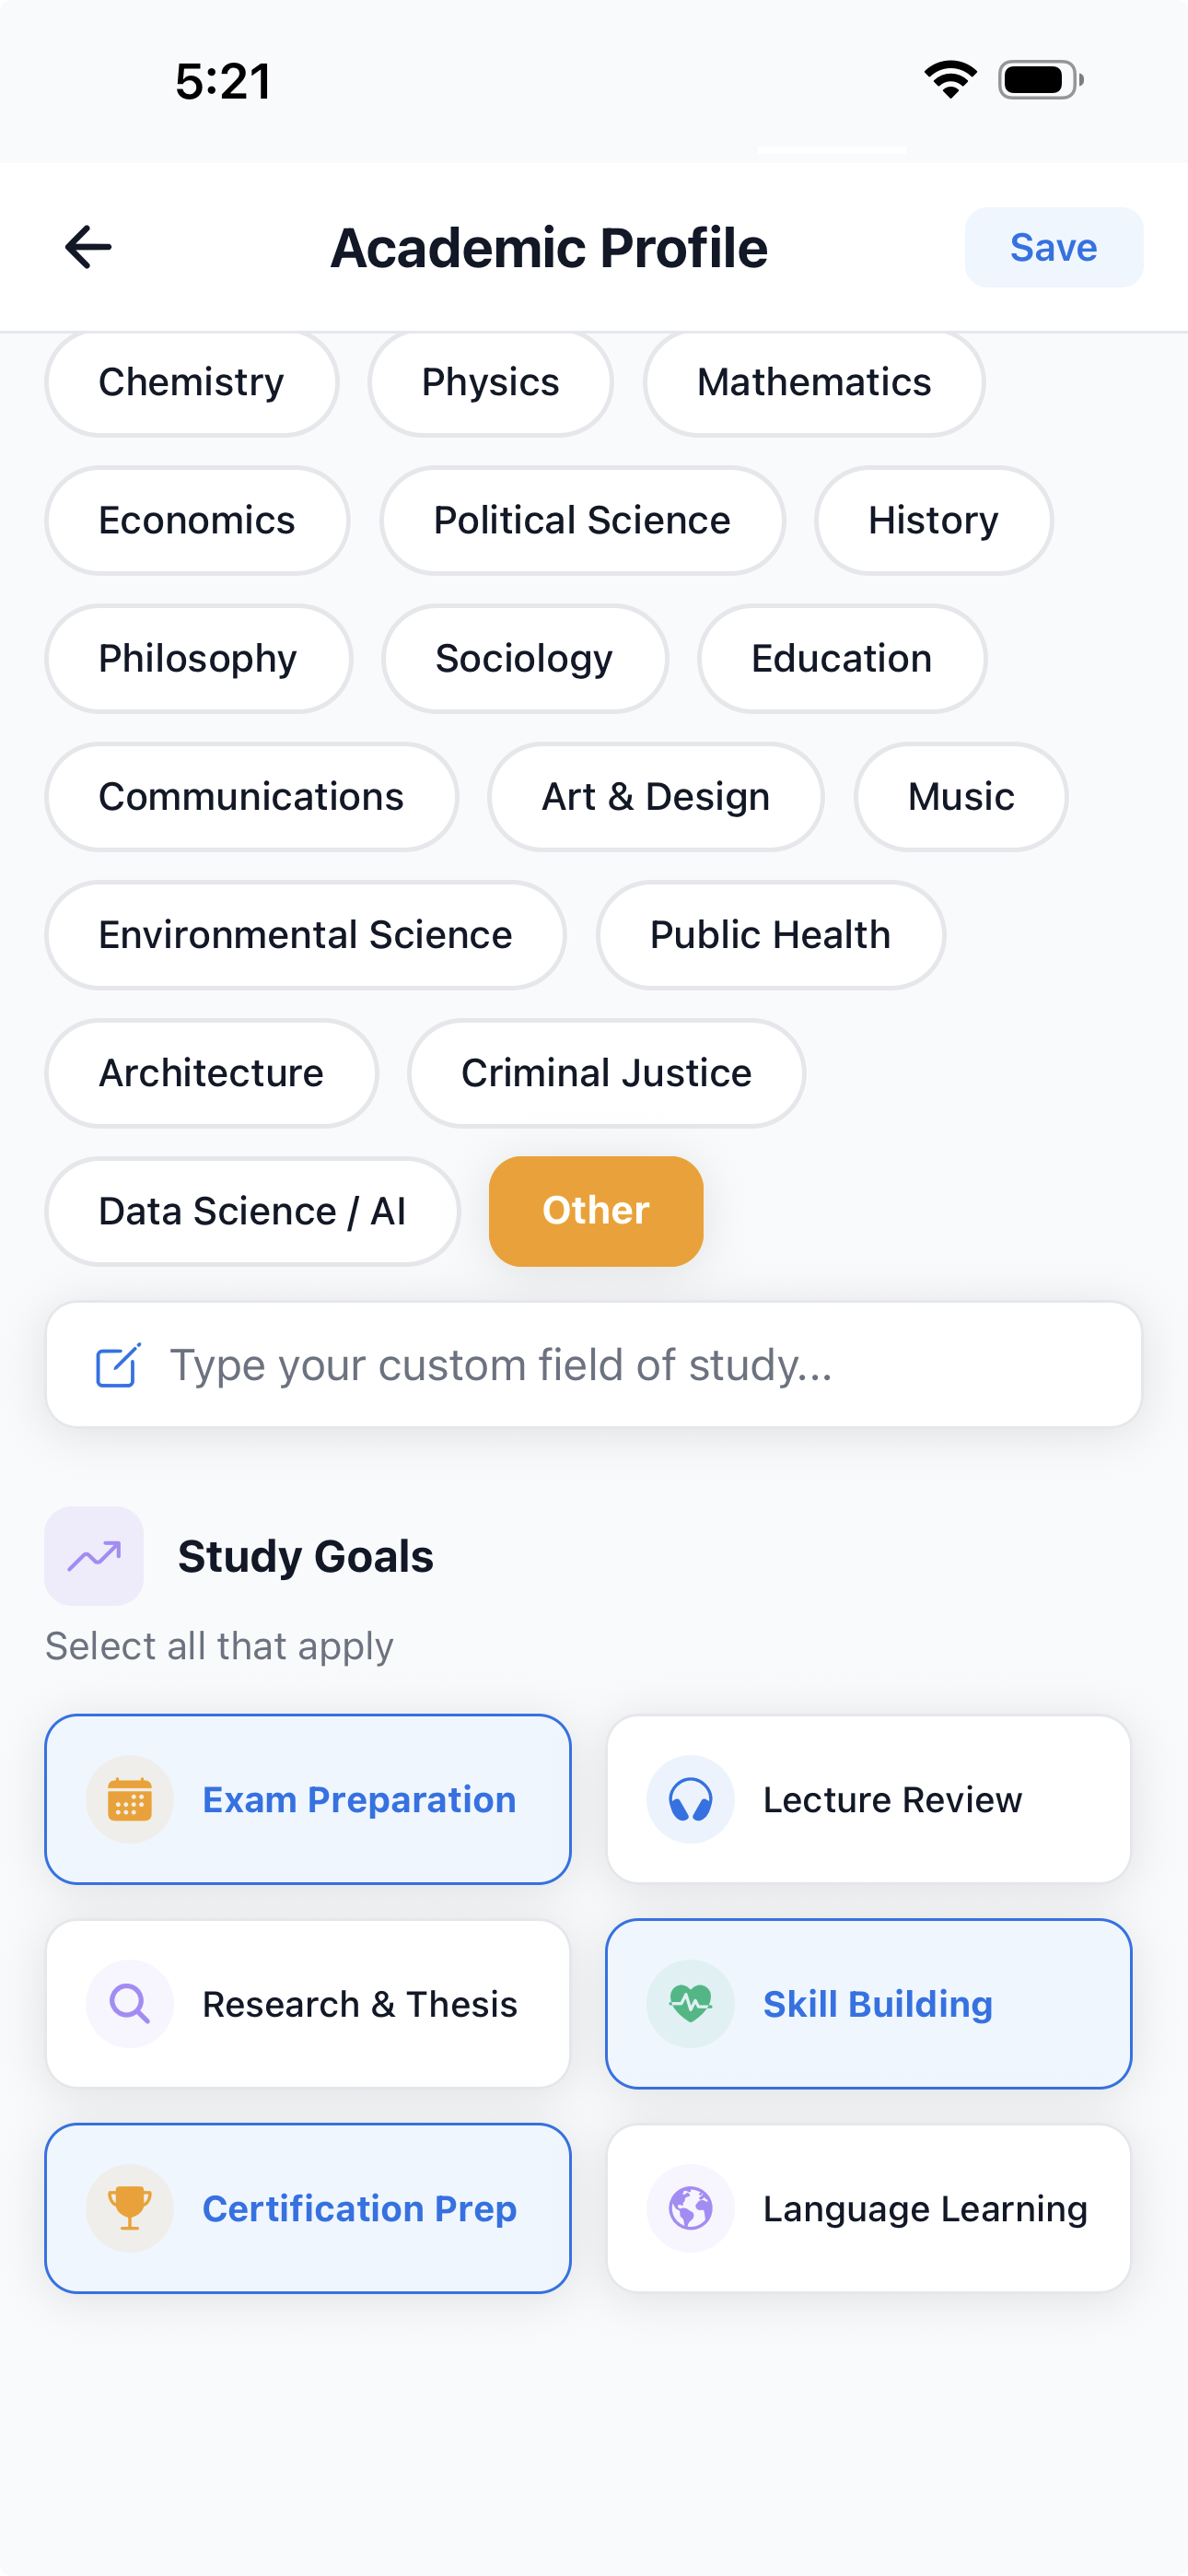Tap the back arrow icon
1188x2576 pixels.
coord(88,247)
